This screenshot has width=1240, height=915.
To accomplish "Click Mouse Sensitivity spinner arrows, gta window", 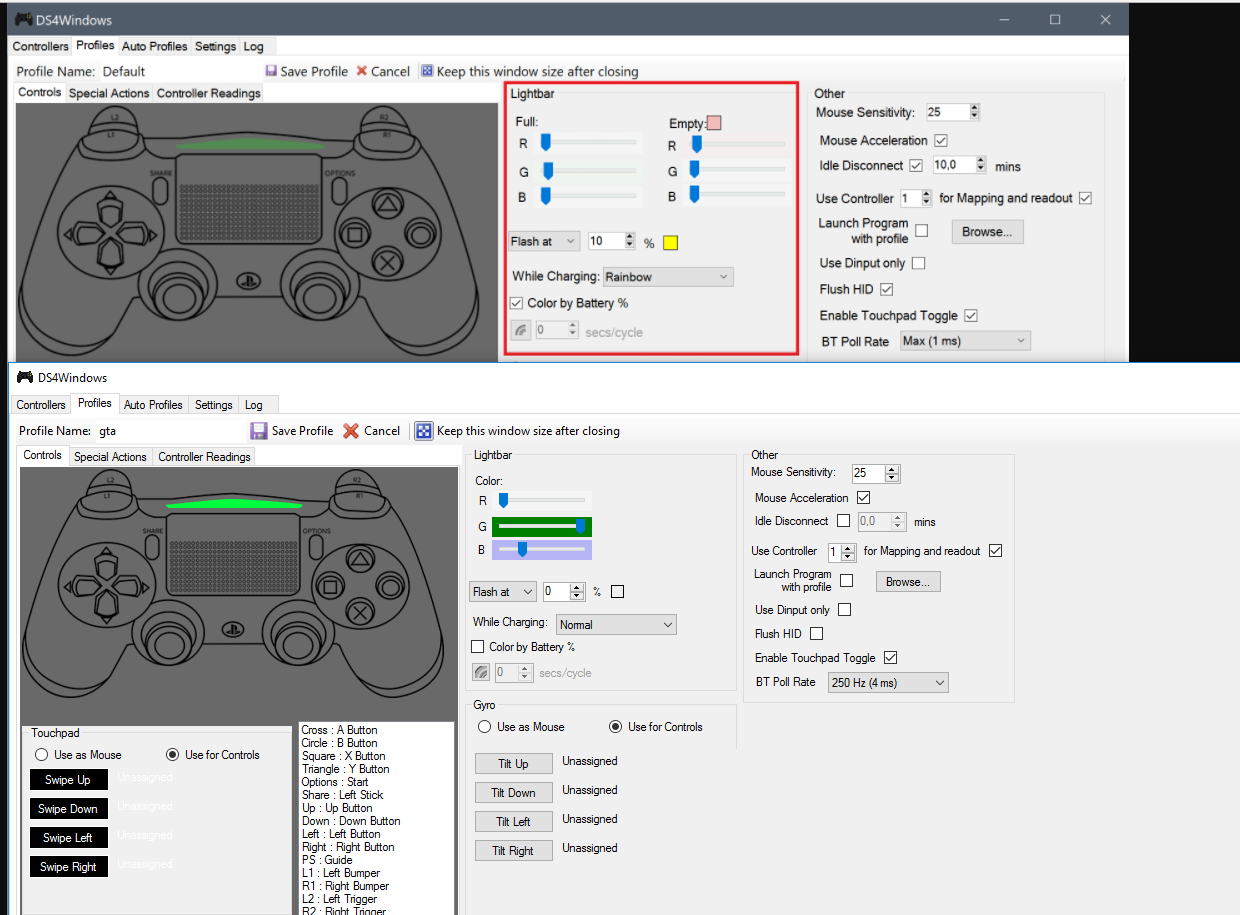I will coord(893,473).
